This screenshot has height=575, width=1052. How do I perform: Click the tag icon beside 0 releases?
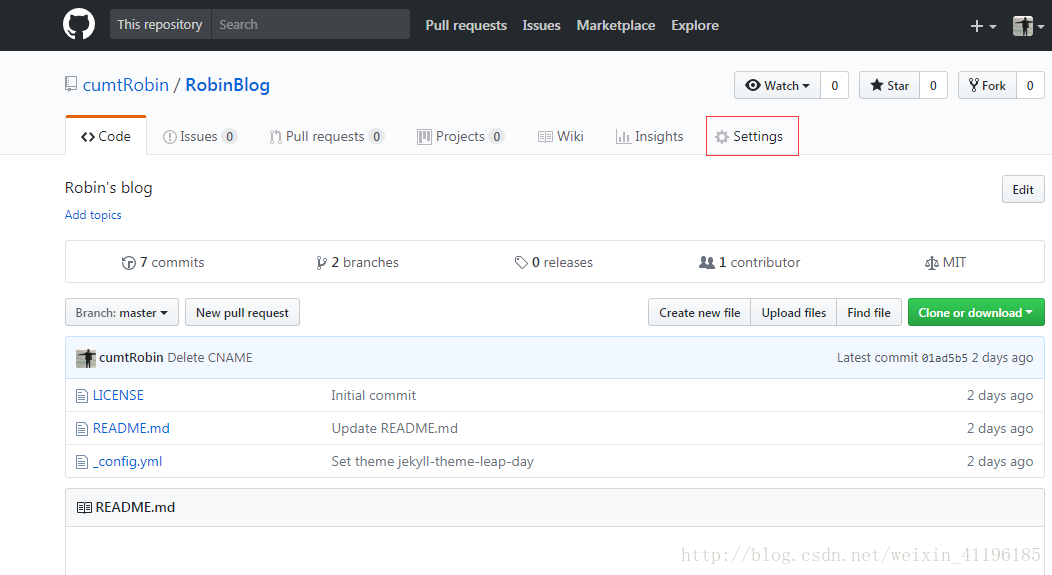[x=521, y=262]
